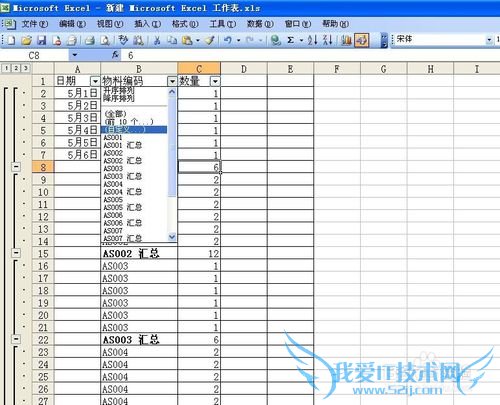Expand toolbar options chevron before the font box

(x=384, y=40)
